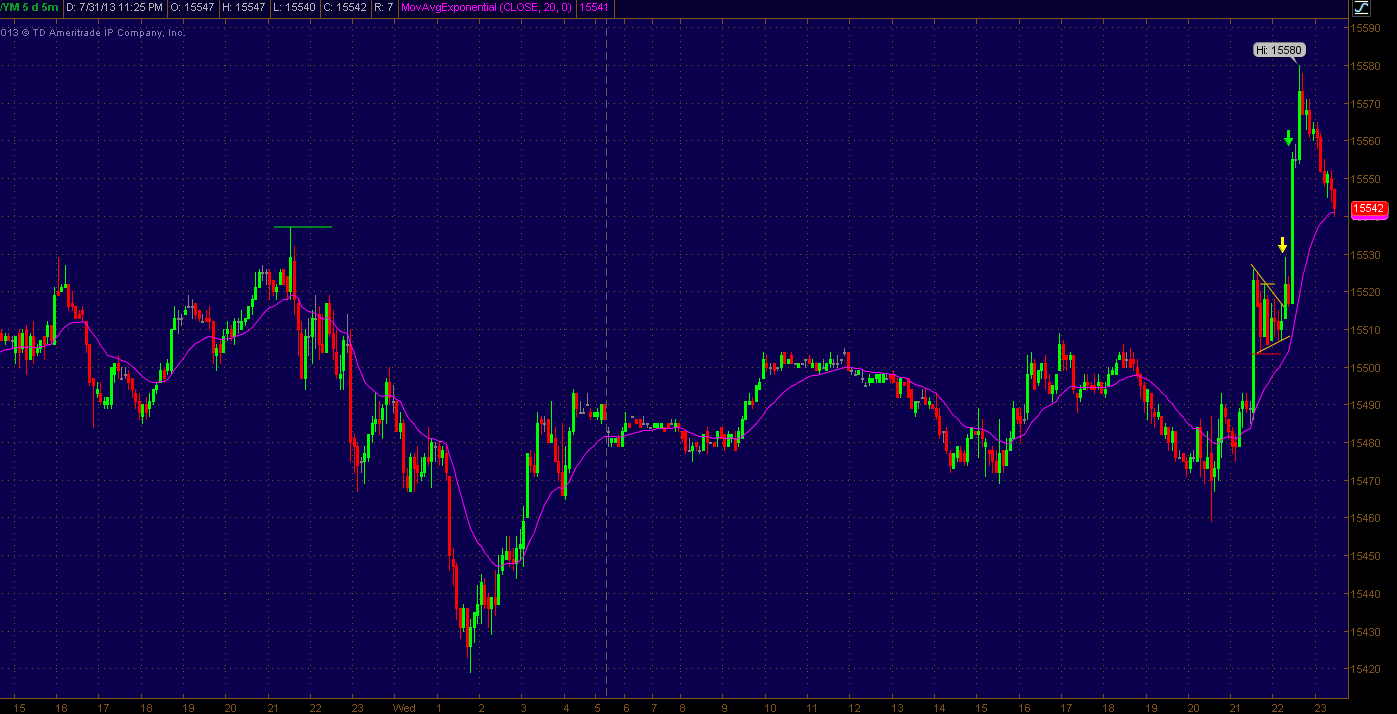This screenshot has width=1397, height=714.
Task: Click the 15500 price axis label
Action: click(1366, 367)
